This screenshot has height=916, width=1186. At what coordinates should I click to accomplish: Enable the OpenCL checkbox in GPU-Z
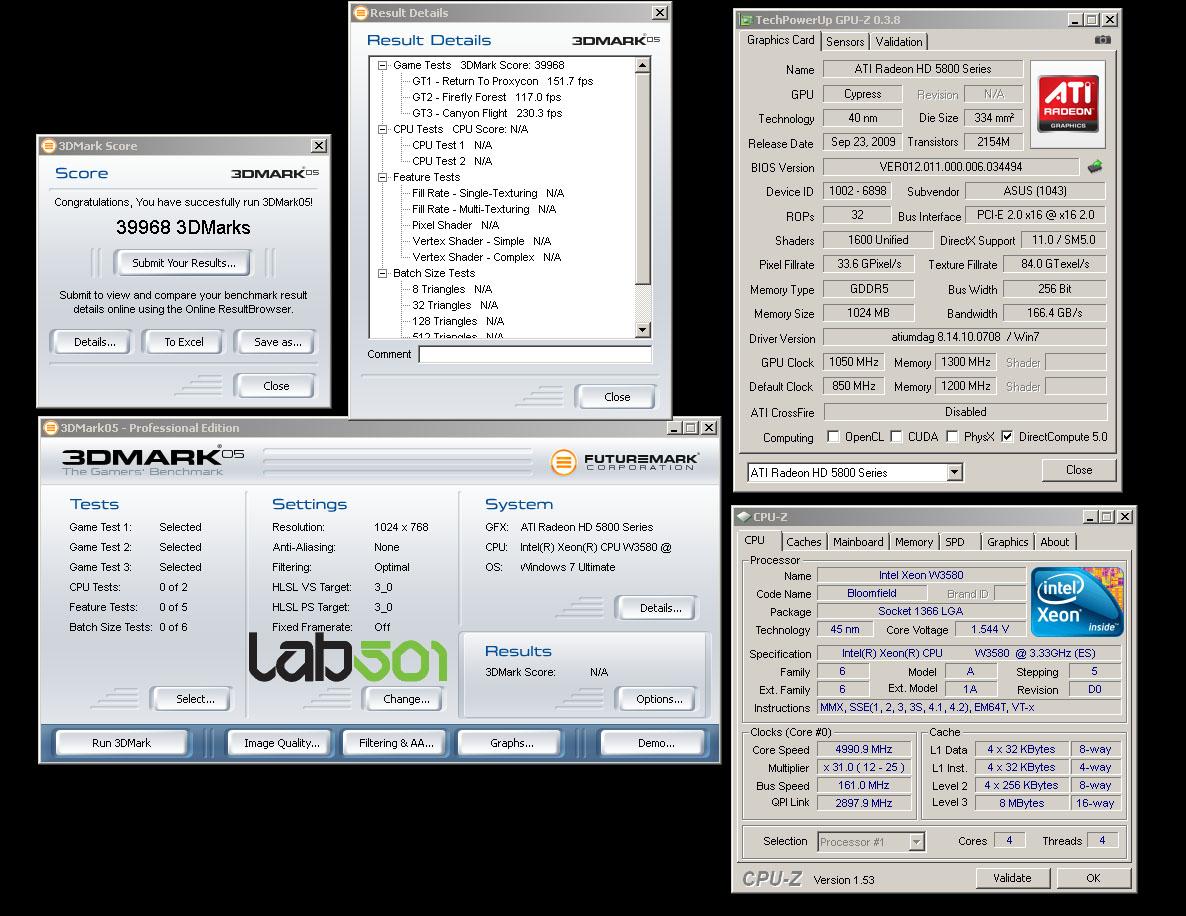click(833, 436)
